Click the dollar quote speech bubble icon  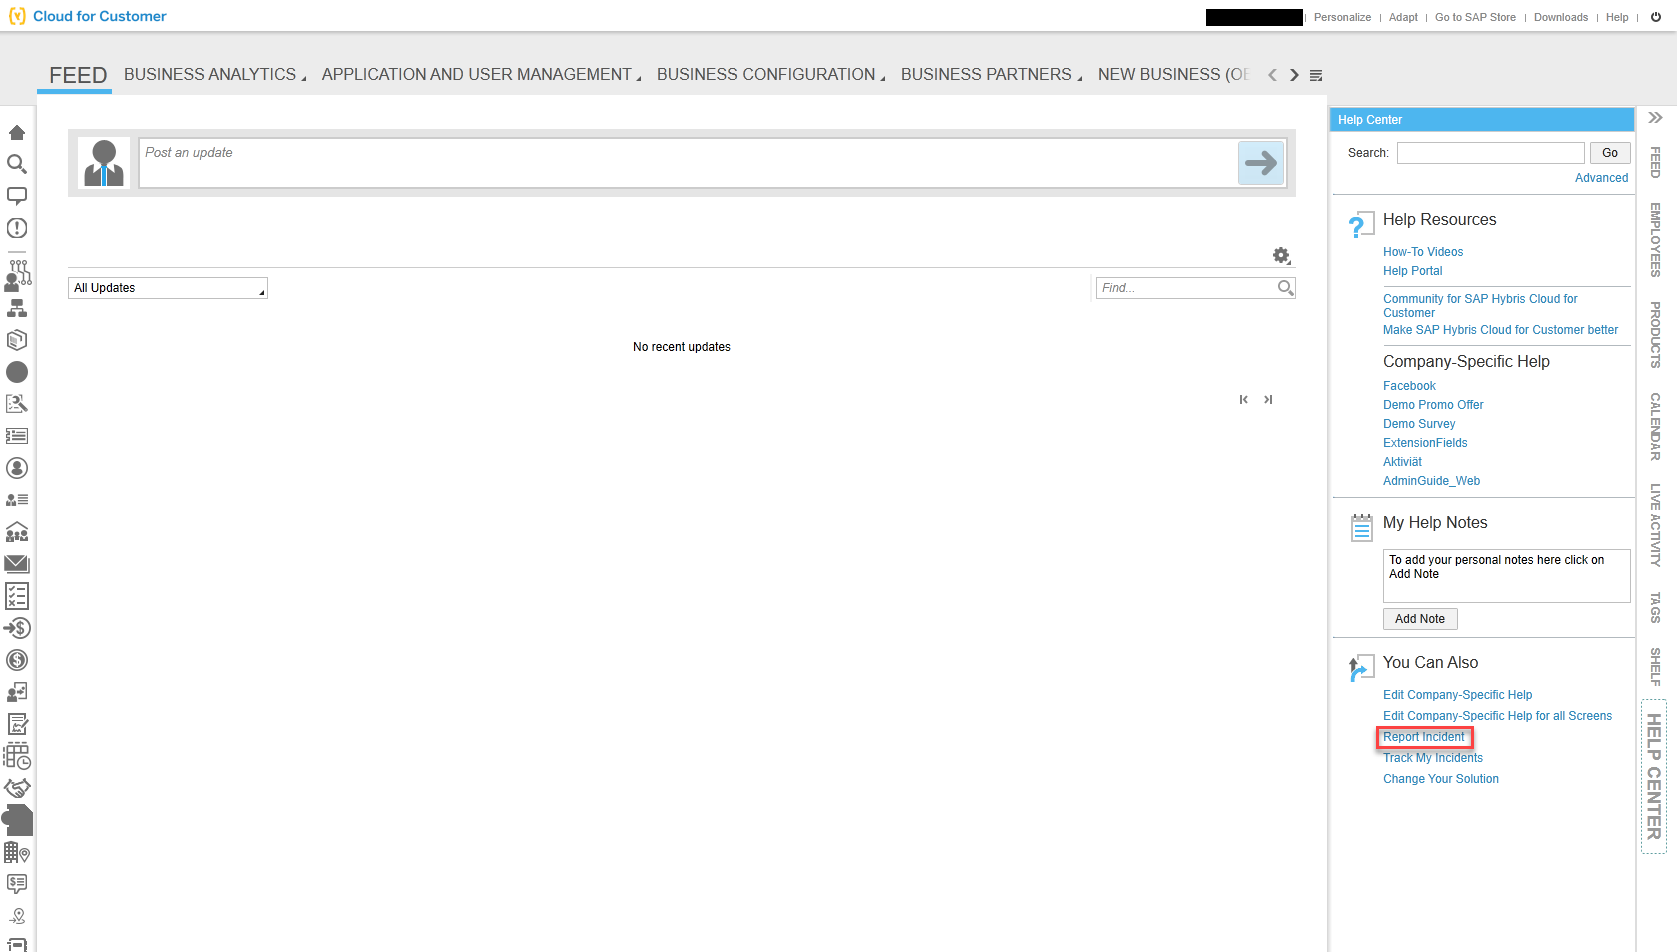(x=17, y=884)
